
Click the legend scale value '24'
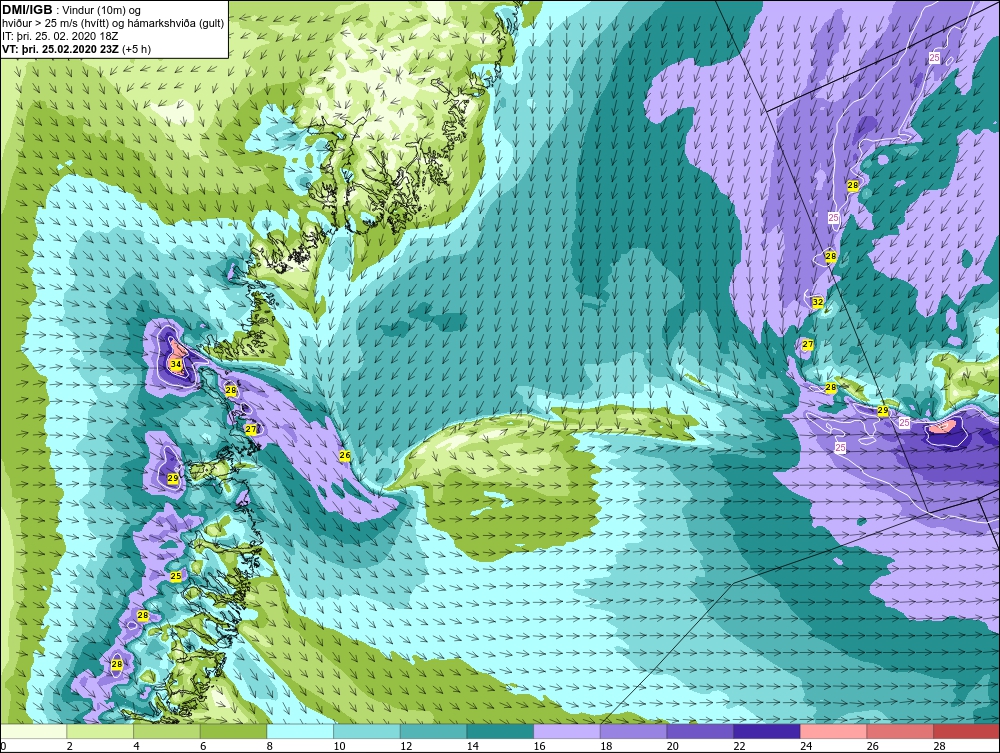tap(806, 746)
